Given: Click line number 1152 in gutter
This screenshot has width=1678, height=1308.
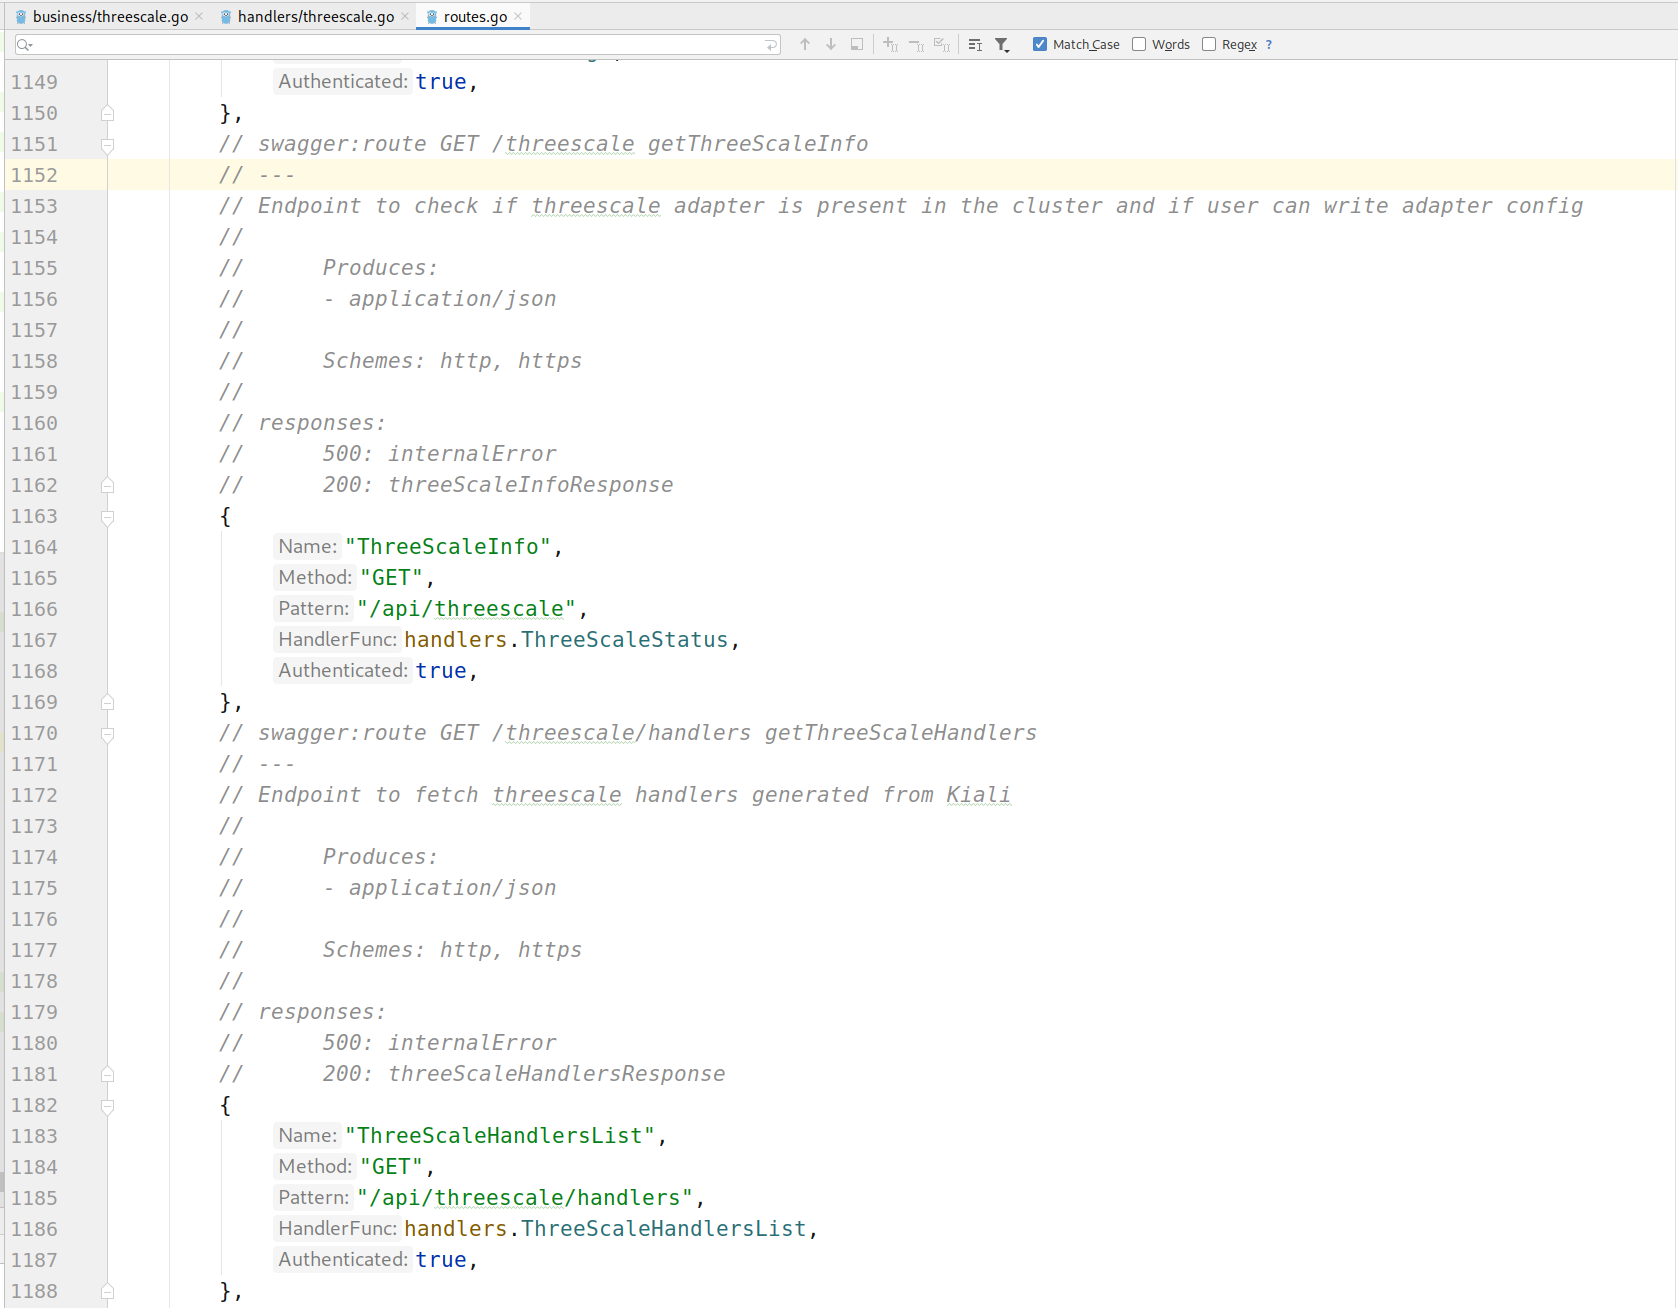Looking at the screenshot, I should [x=34, y=175].
